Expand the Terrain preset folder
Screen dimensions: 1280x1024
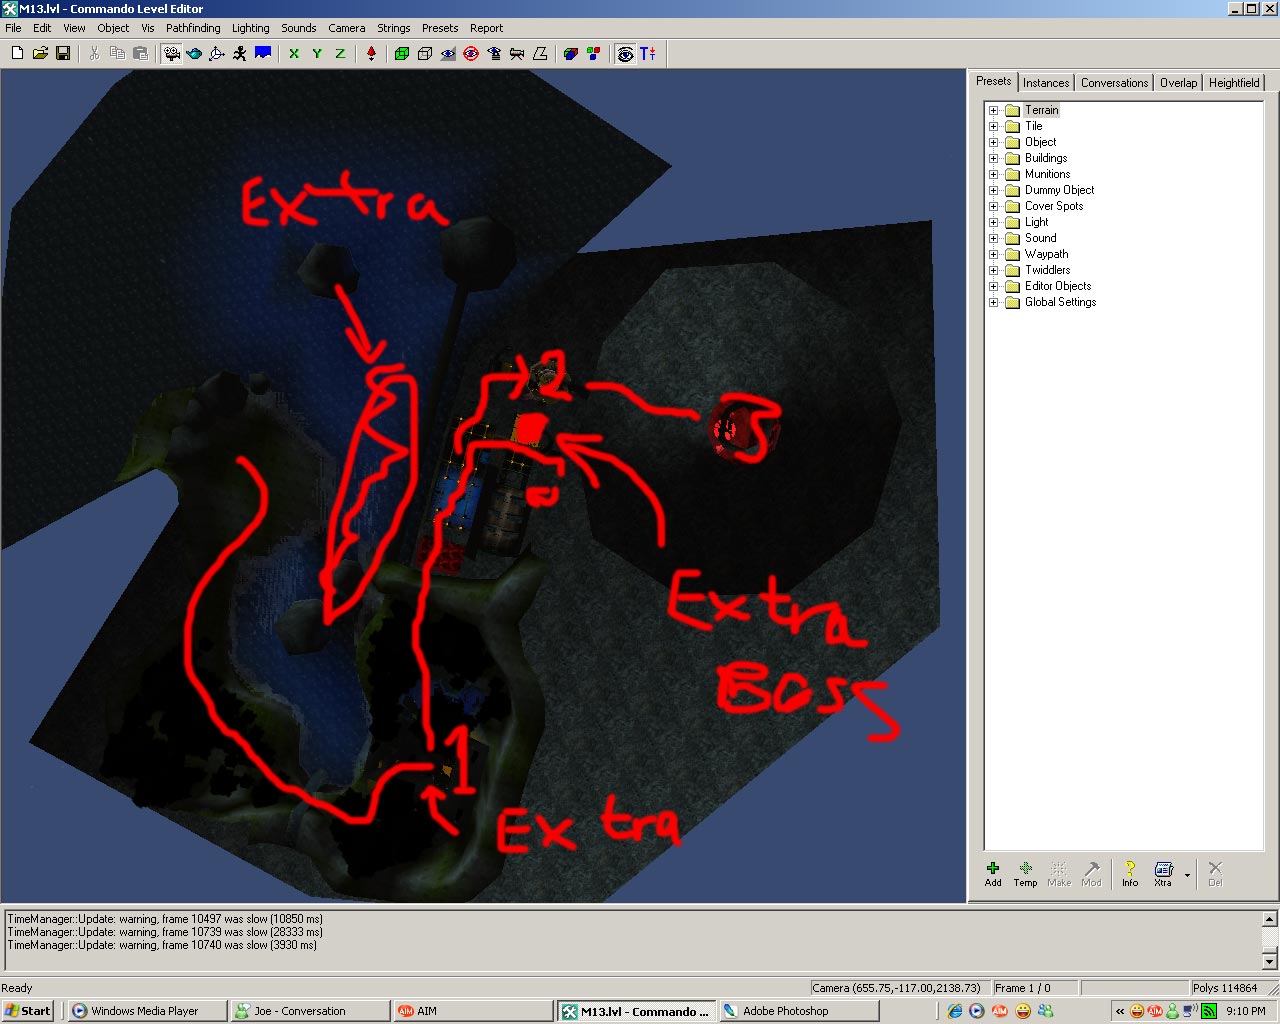tap(993, 111)
